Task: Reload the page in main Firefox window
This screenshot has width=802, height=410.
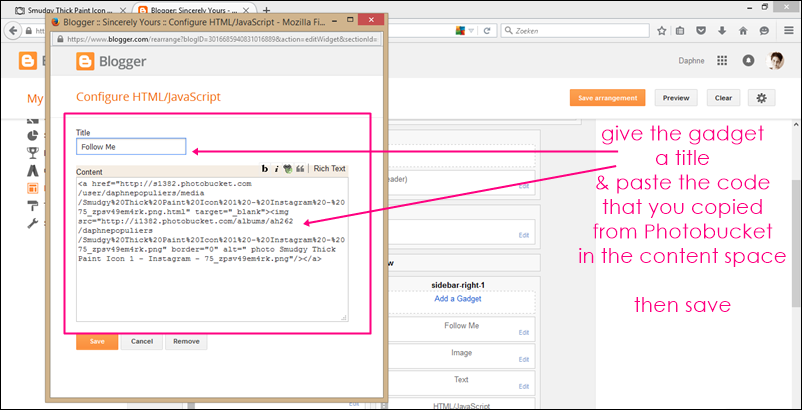Action: point(487,31)
